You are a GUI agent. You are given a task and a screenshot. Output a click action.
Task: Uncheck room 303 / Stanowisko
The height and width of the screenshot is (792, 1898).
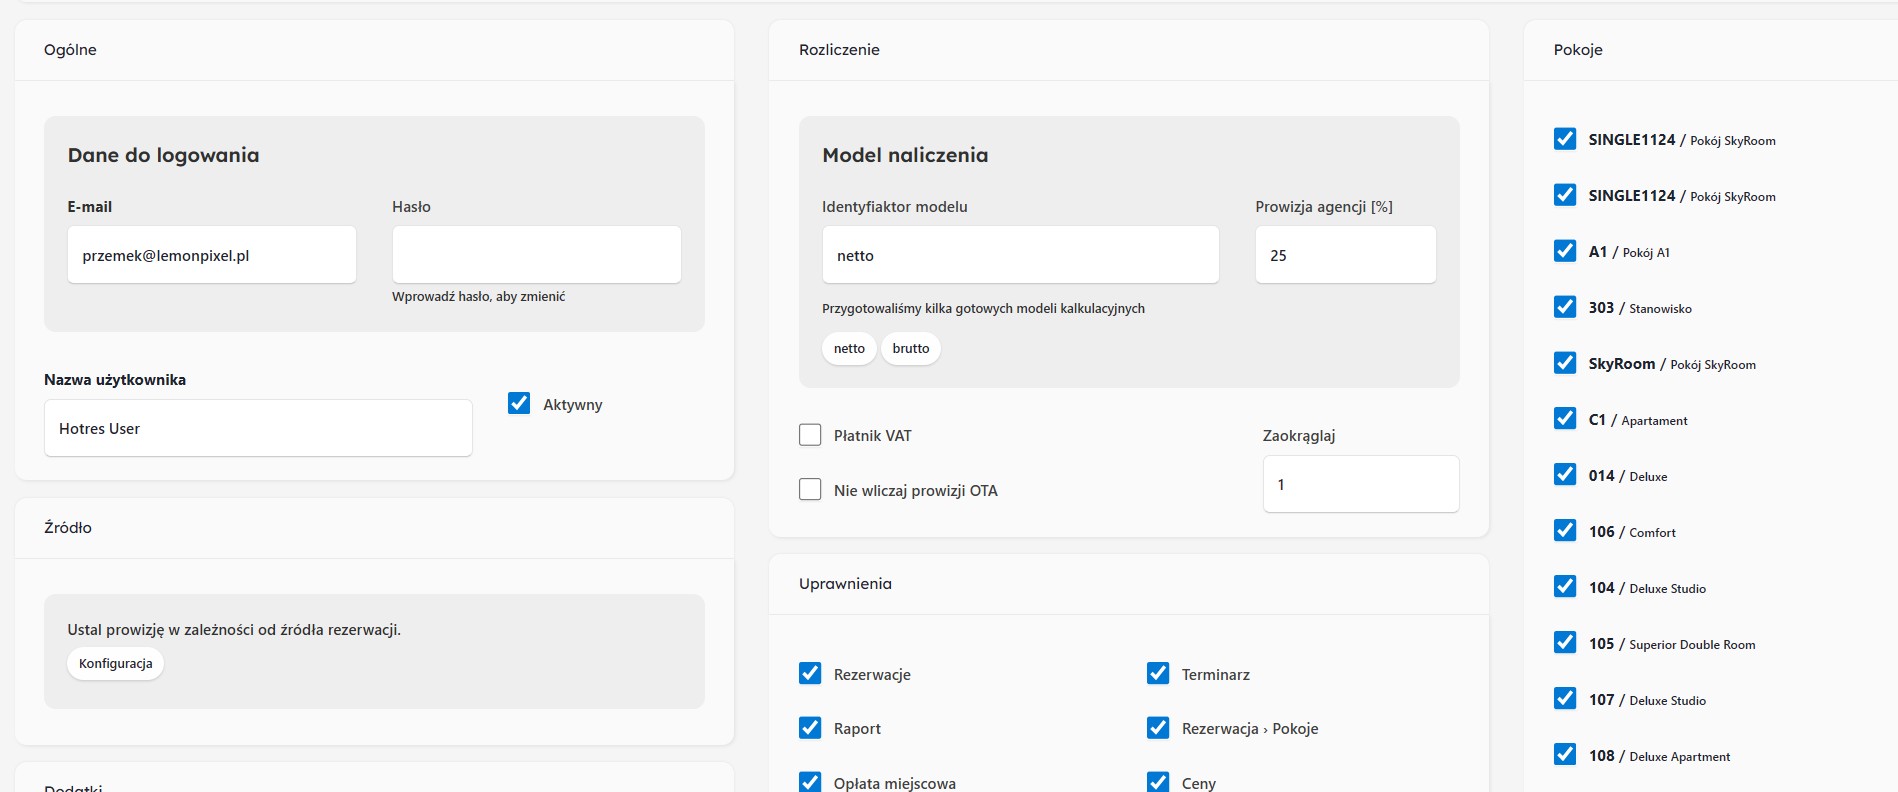click(1565, 307)
